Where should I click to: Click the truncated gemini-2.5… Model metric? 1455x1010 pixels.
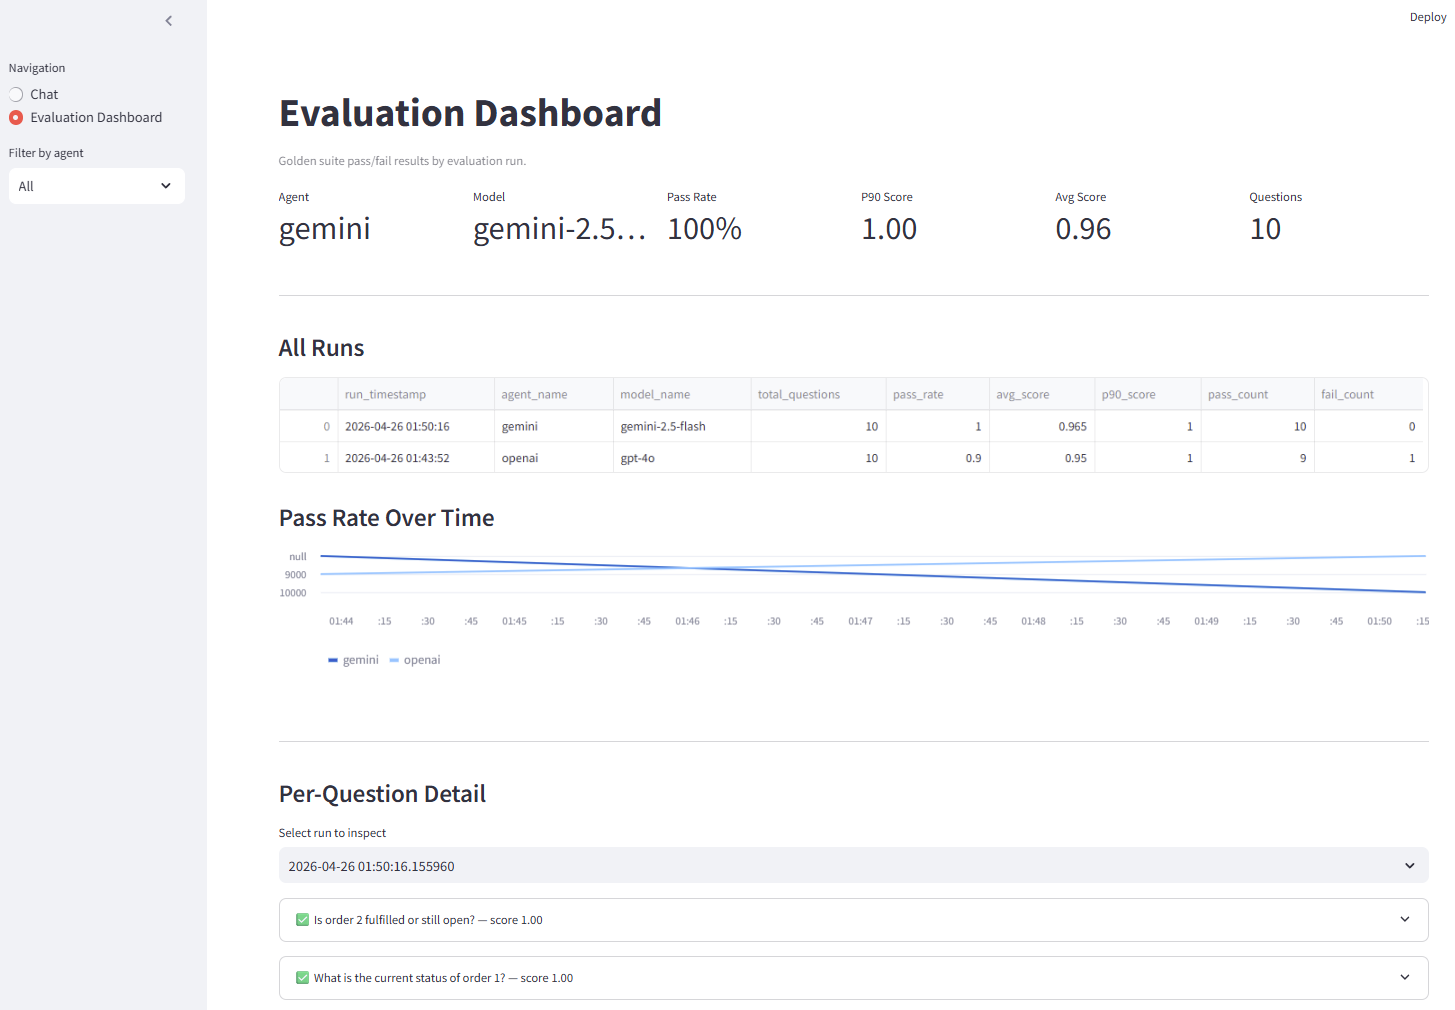559,229
